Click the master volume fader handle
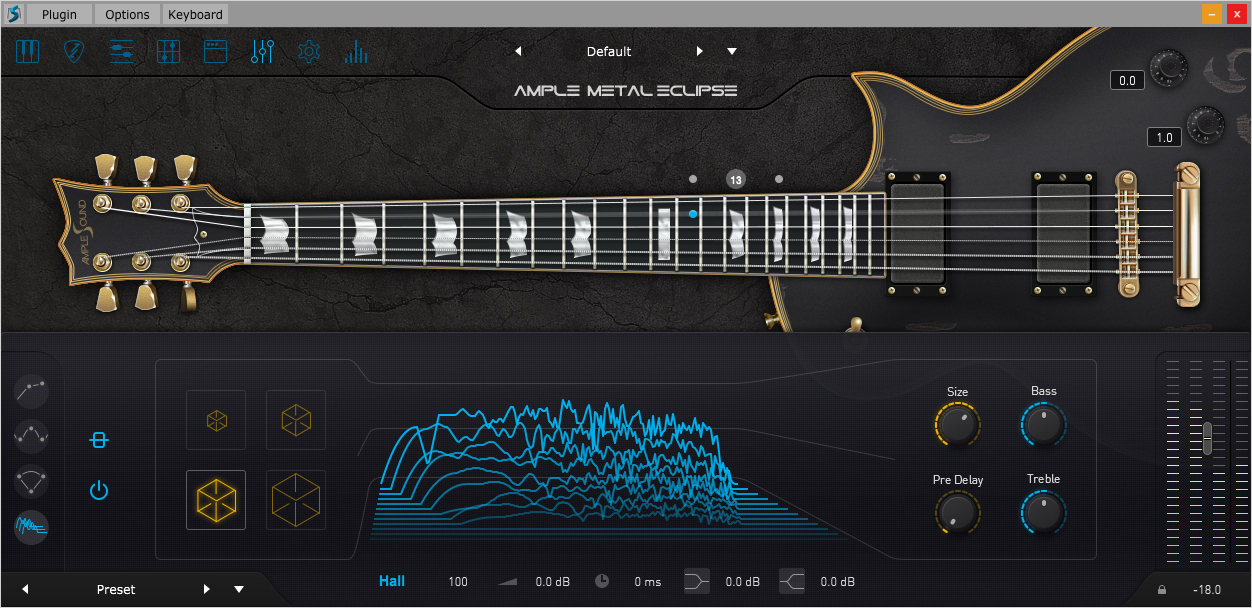1252x608 pixels. pyautogui.click(x=1208, y=438)
